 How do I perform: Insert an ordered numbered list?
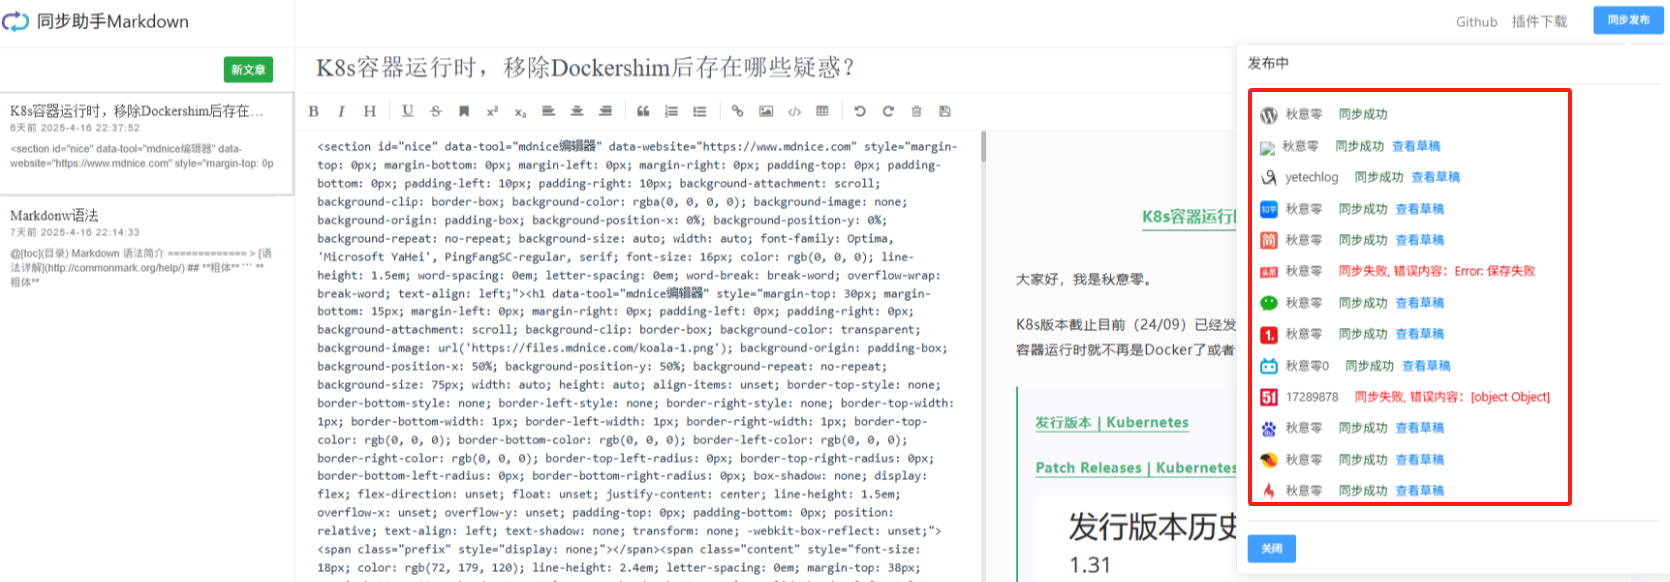point(671,111)
